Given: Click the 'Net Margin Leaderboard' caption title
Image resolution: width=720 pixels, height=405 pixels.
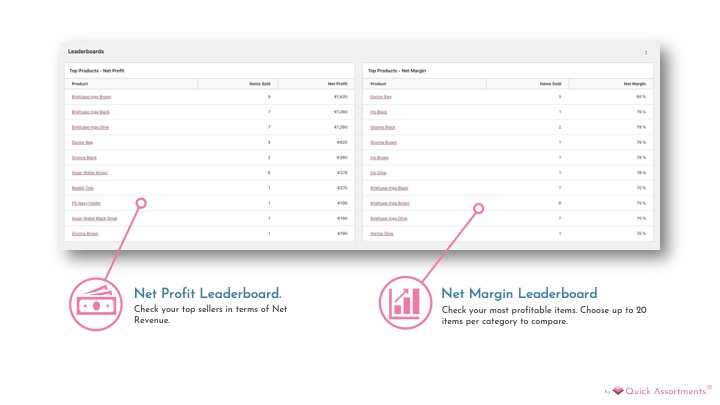Looking at the screenshot, I should click(x=519, y=293).
